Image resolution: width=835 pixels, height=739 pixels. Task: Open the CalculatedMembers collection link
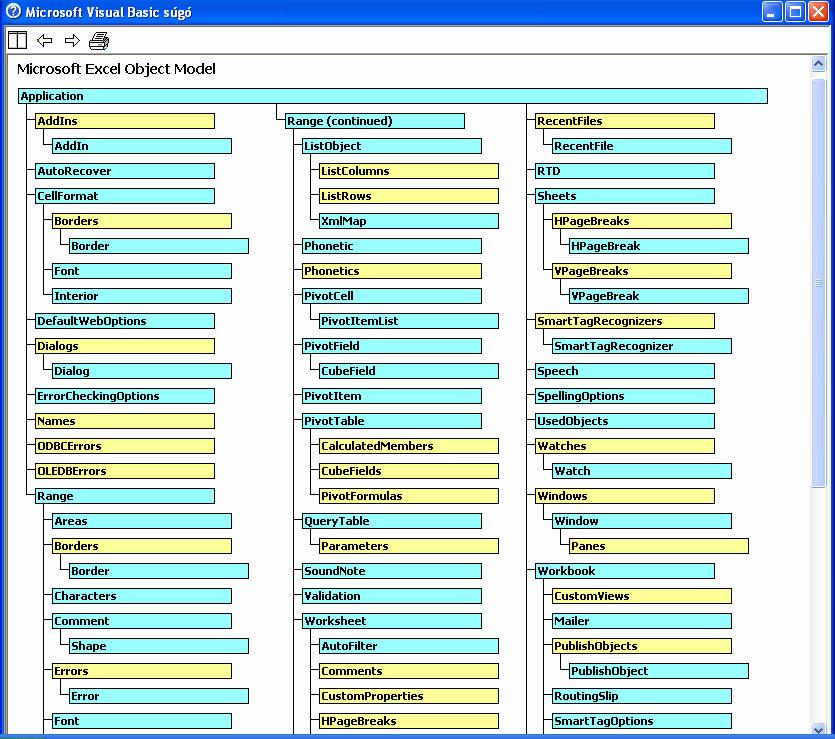(409, 446)
